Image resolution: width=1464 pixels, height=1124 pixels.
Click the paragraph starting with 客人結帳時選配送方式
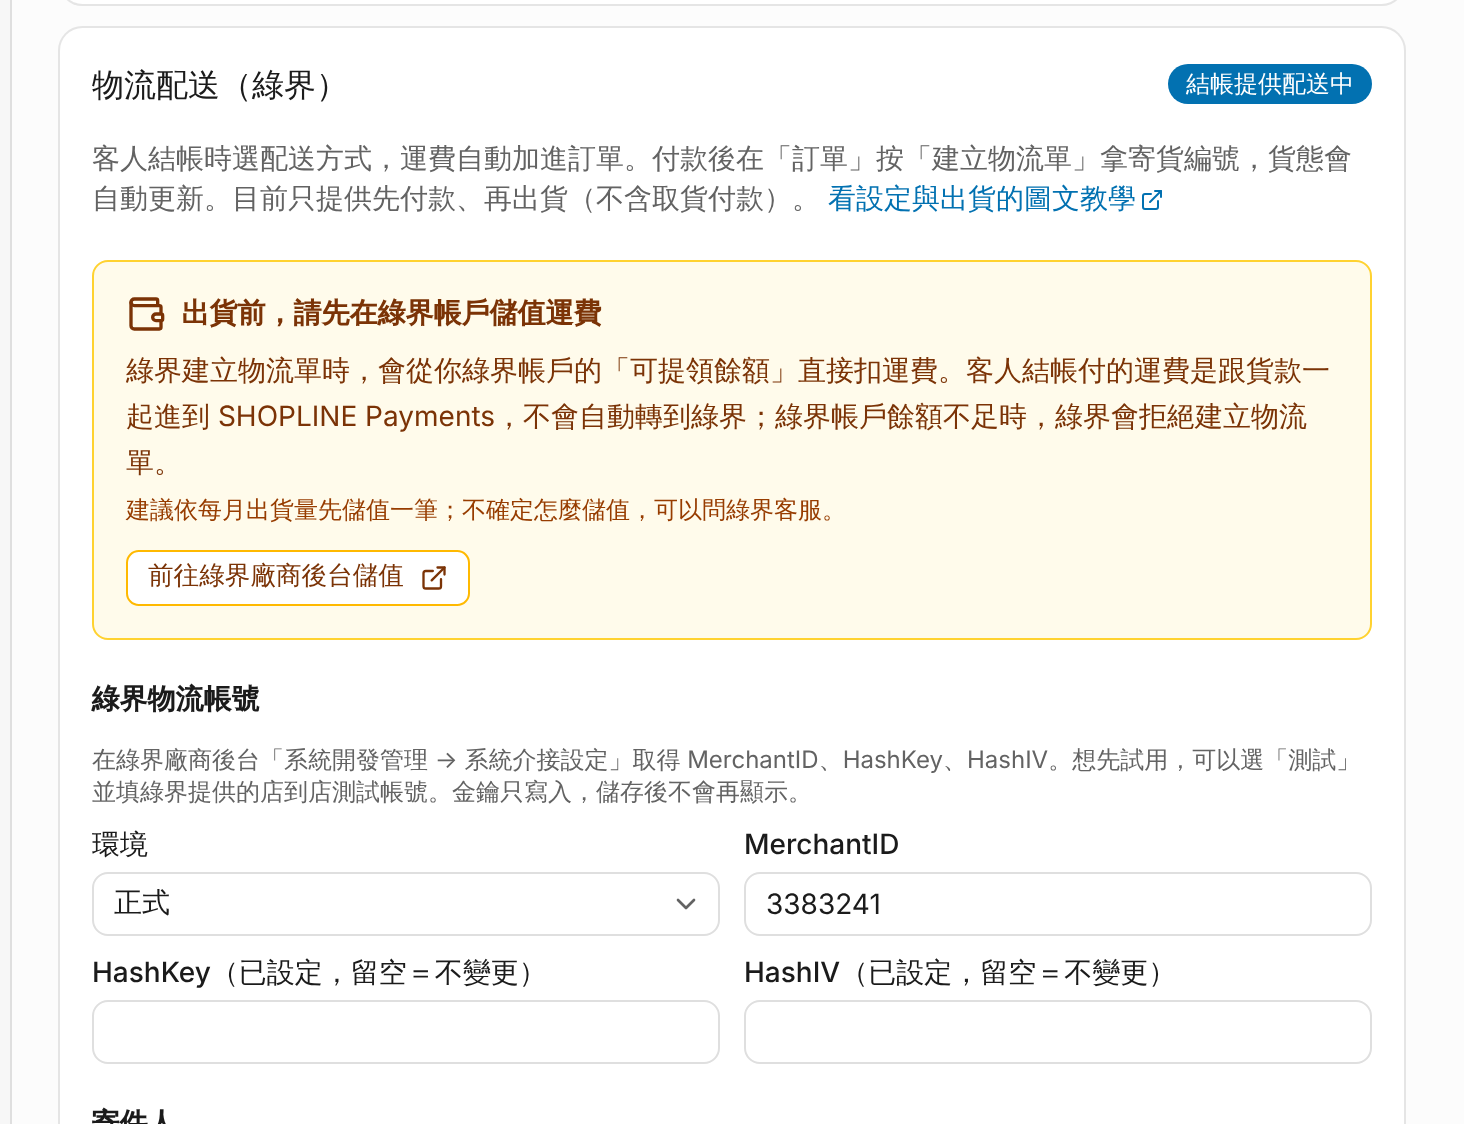722,179
